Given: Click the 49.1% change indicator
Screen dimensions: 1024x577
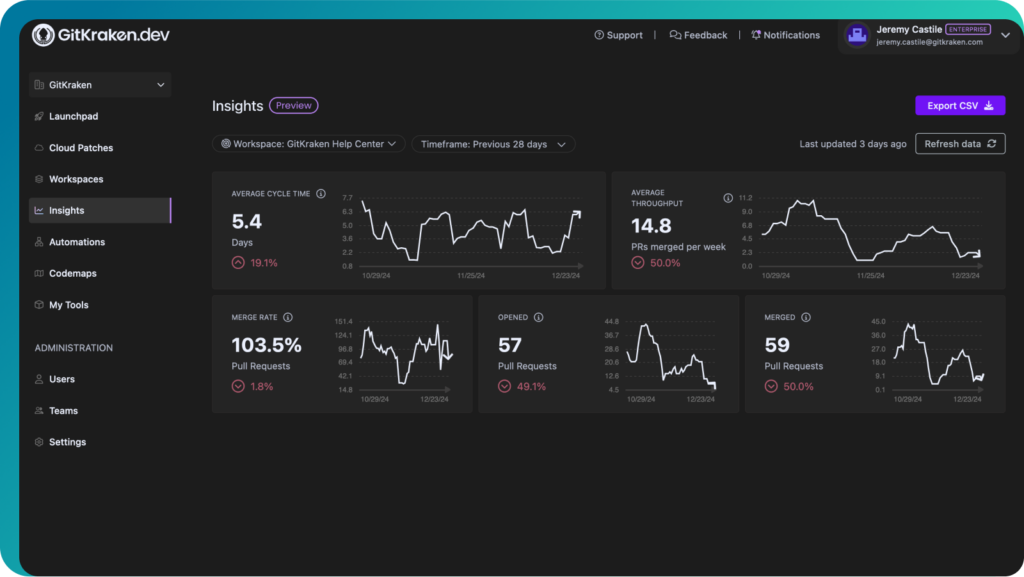Looking at the screenshot, I should (x=522, y=386).
